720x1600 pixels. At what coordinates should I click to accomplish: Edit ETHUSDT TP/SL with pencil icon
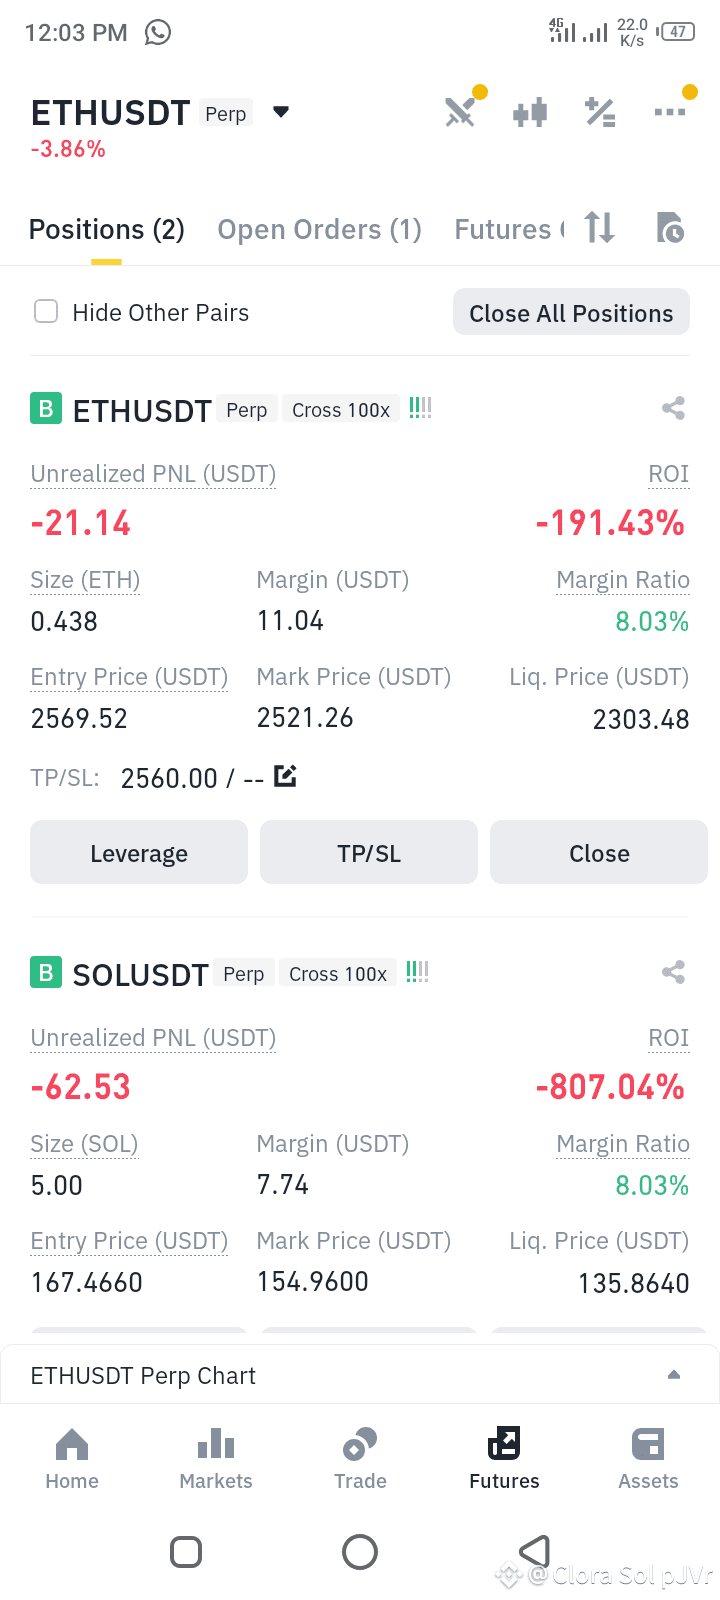285,776
